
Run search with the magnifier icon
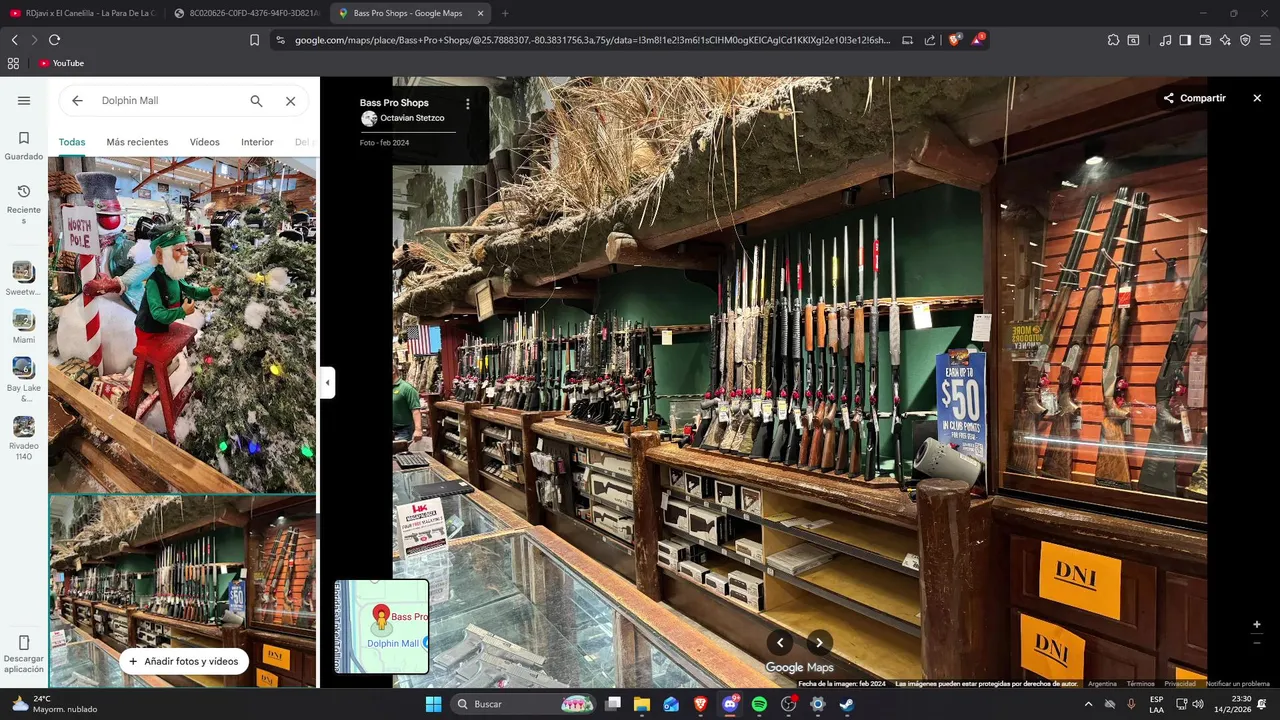pyautogui.click(x=256, y=101)
